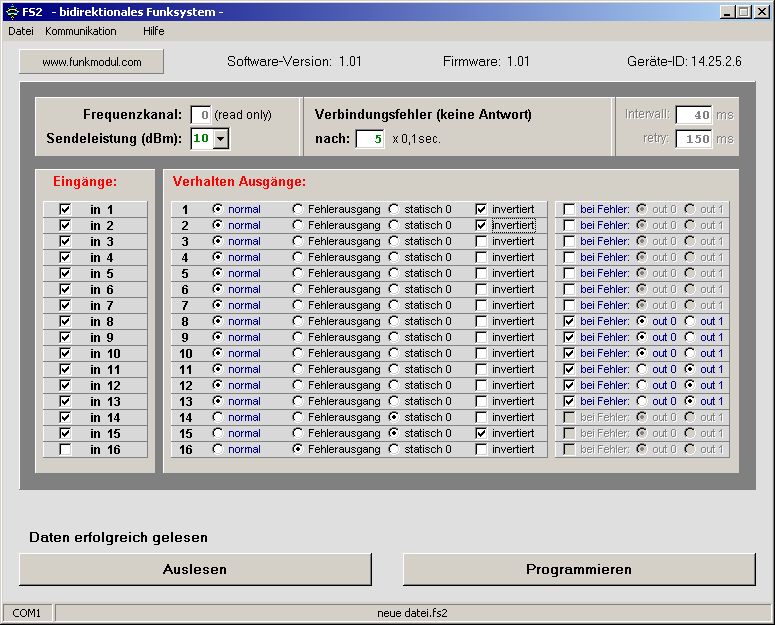
Task: Click the COM1 status bar entry
Action: click(x=27, y=613)
